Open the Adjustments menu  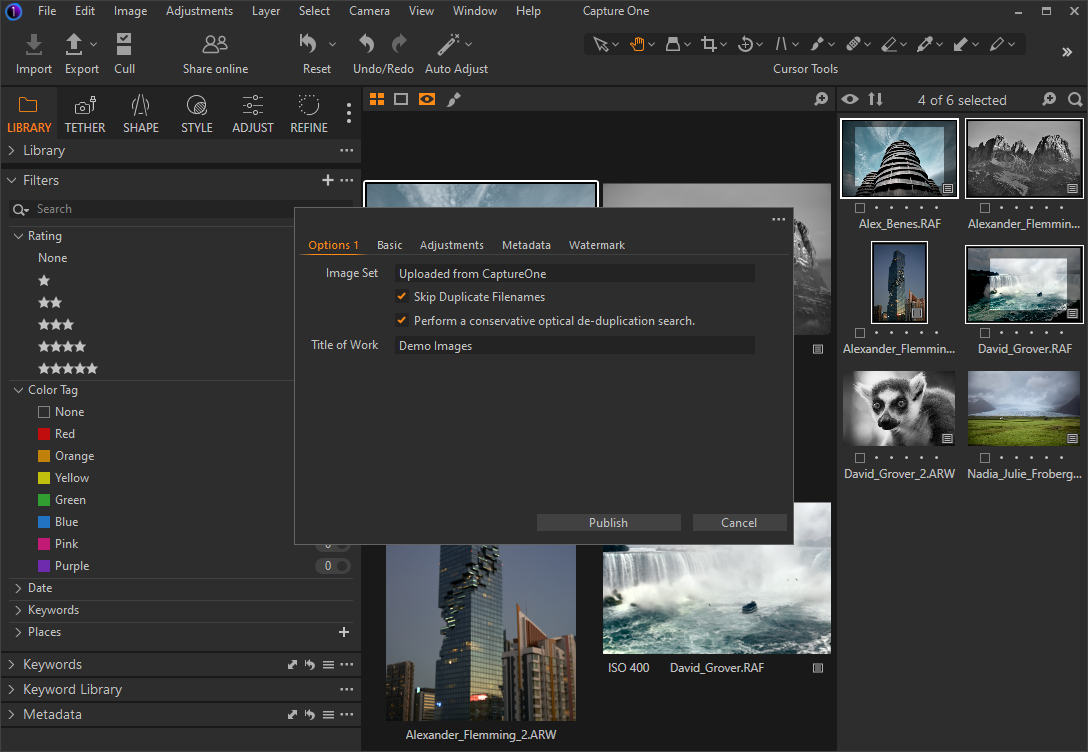point(199,11)
